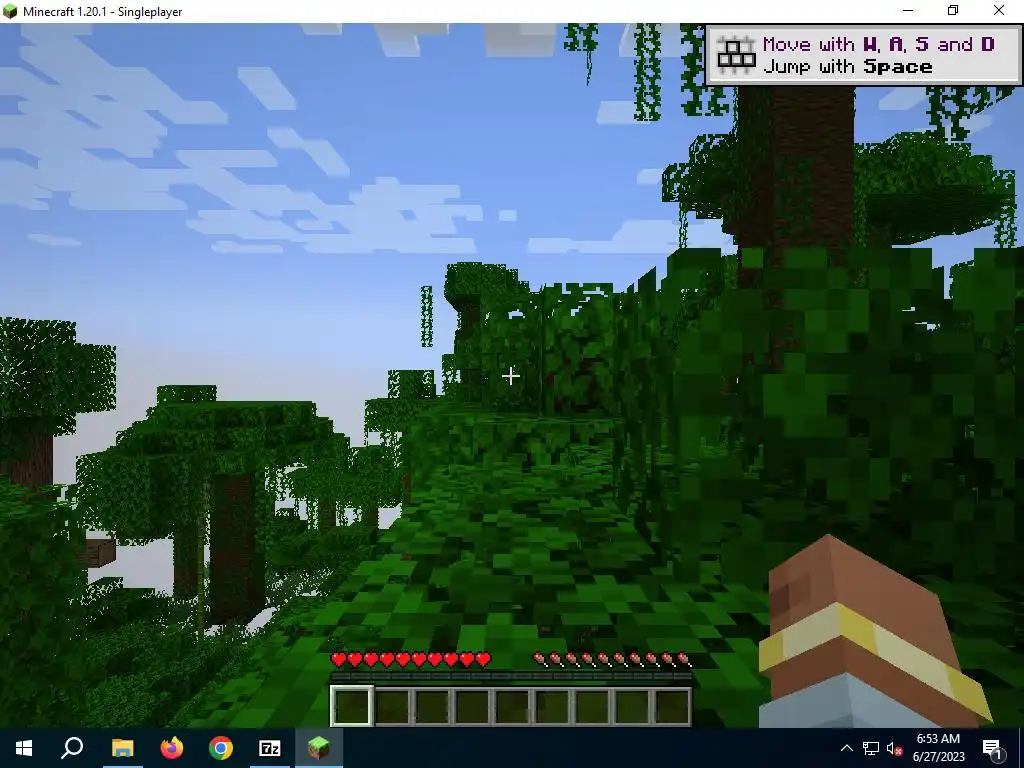
Task: Open the notification center icon
Action: pyautogui.click(x=993, y=748)
